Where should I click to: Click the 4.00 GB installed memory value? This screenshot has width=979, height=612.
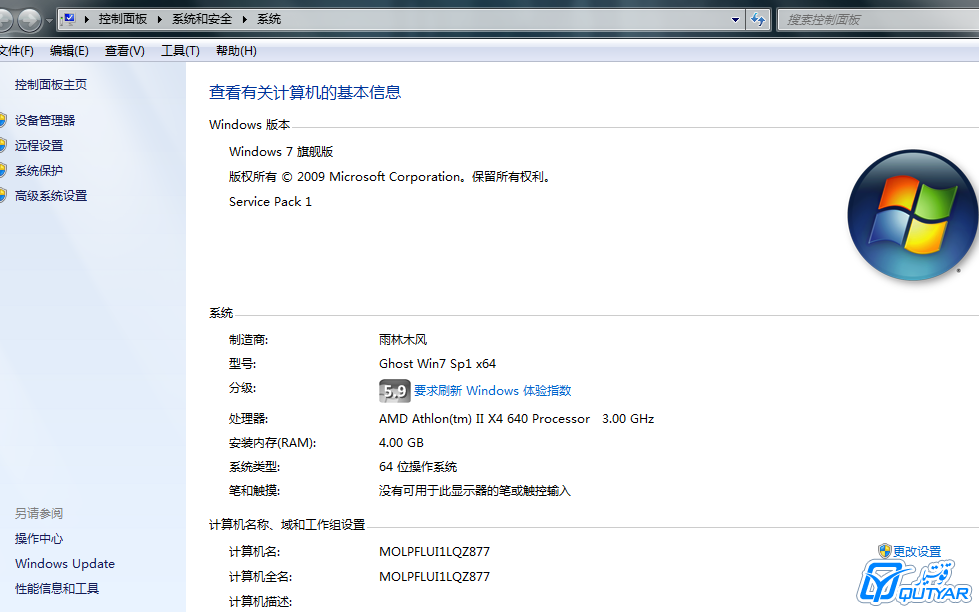click(x=401, y=443)
